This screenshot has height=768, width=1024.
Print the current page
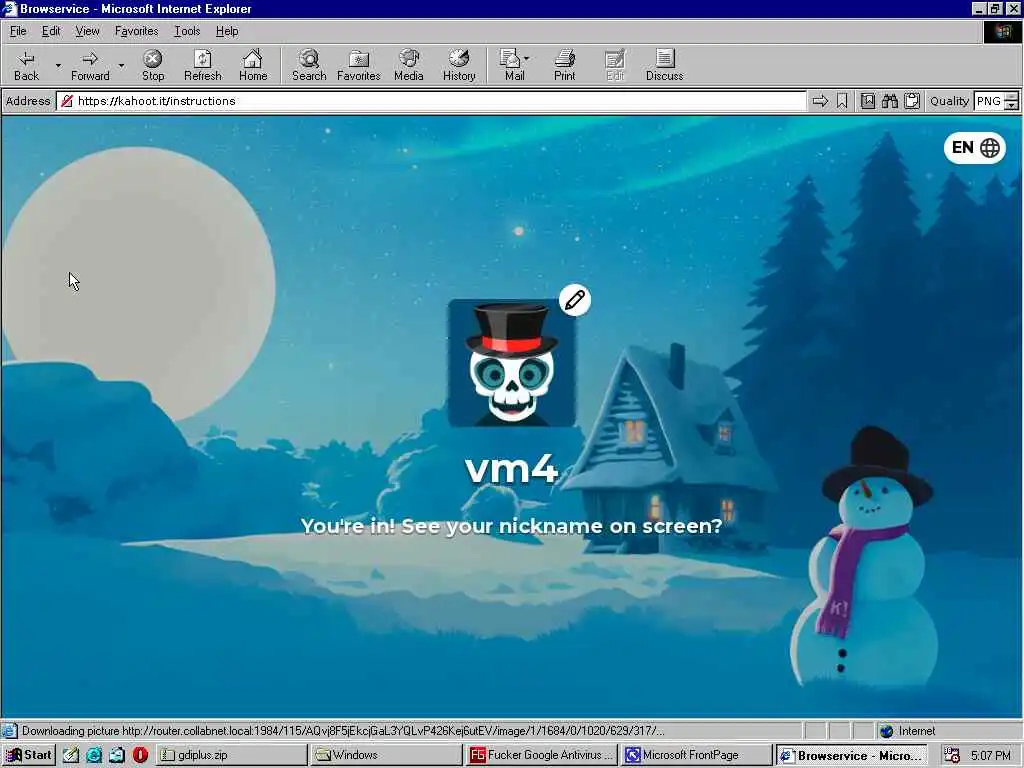tap(565, 65)
